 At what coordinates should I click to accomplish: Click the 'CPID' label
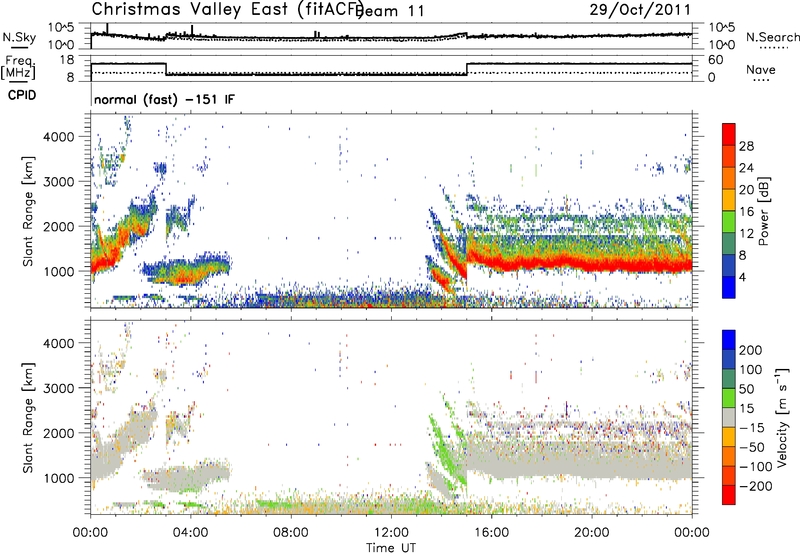pyautogui.click(x=22, y=95)
